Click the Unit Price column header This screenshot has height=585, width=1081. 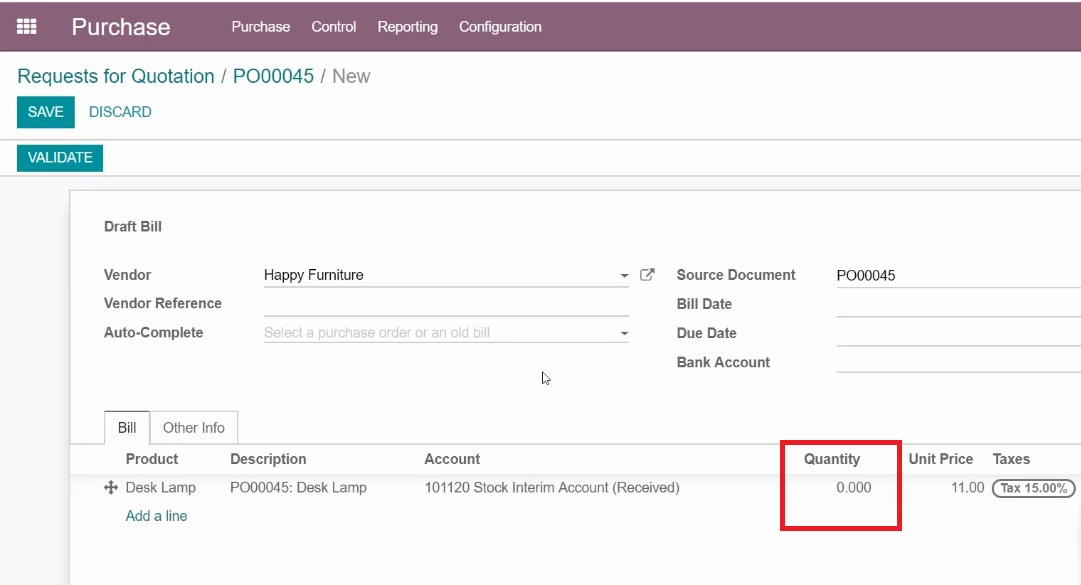(940, 460)
